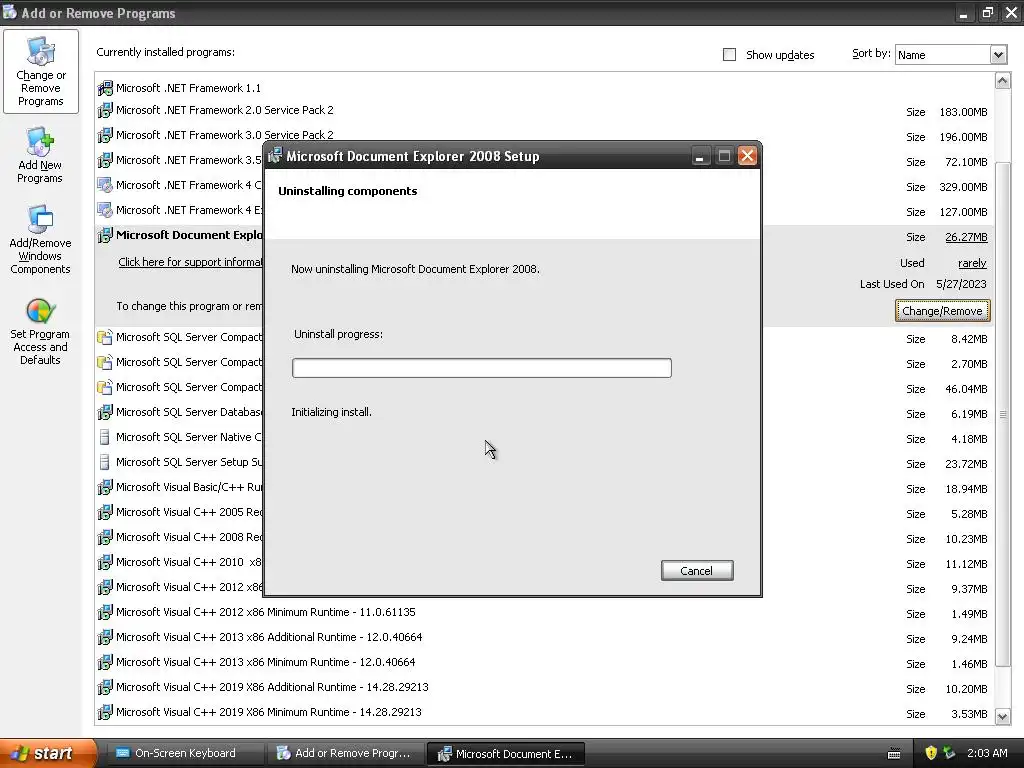The height and width of the screenshot is (768, 1024).
Task: Click icon of Visual C++ 2013 Additional Runtime
Action: [x=104, y=637]
